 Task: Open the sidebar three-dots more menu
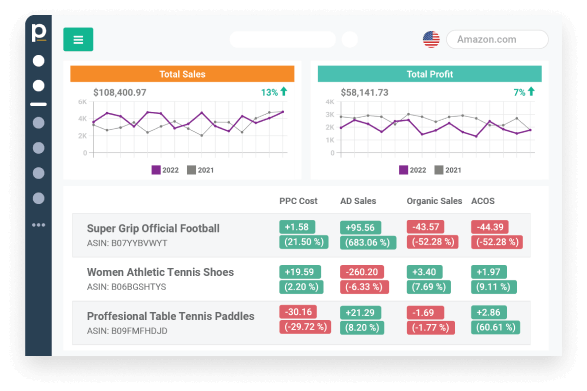click(39, 225)
